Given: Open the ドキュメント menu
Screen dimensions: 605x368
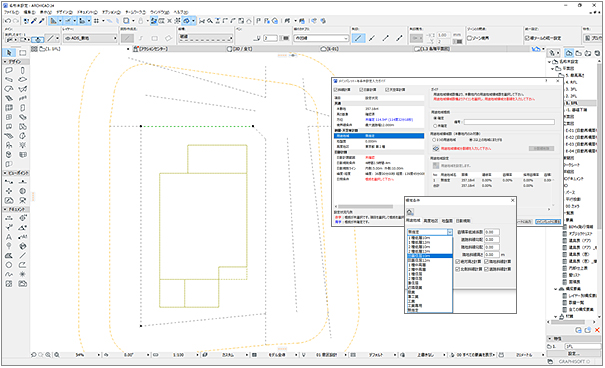Looking at the screenshot, I should coord(87,12).
